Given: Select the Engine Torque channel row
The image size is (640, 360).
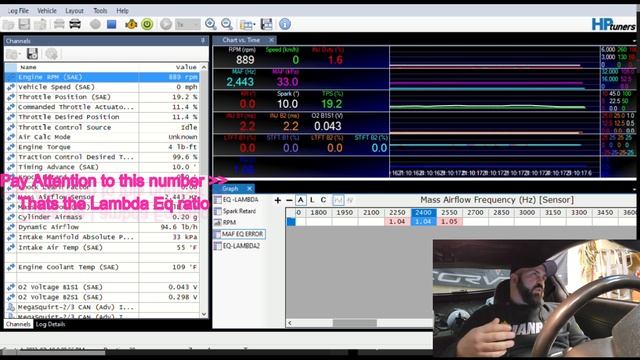Looking at the screenshot, I should coord(102,147).
